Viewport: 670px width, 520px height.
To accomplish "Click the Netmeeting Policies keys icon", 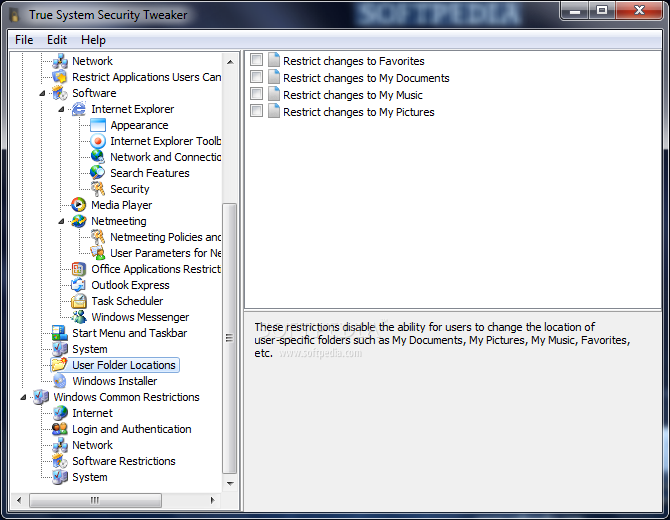I will point(98,237).
